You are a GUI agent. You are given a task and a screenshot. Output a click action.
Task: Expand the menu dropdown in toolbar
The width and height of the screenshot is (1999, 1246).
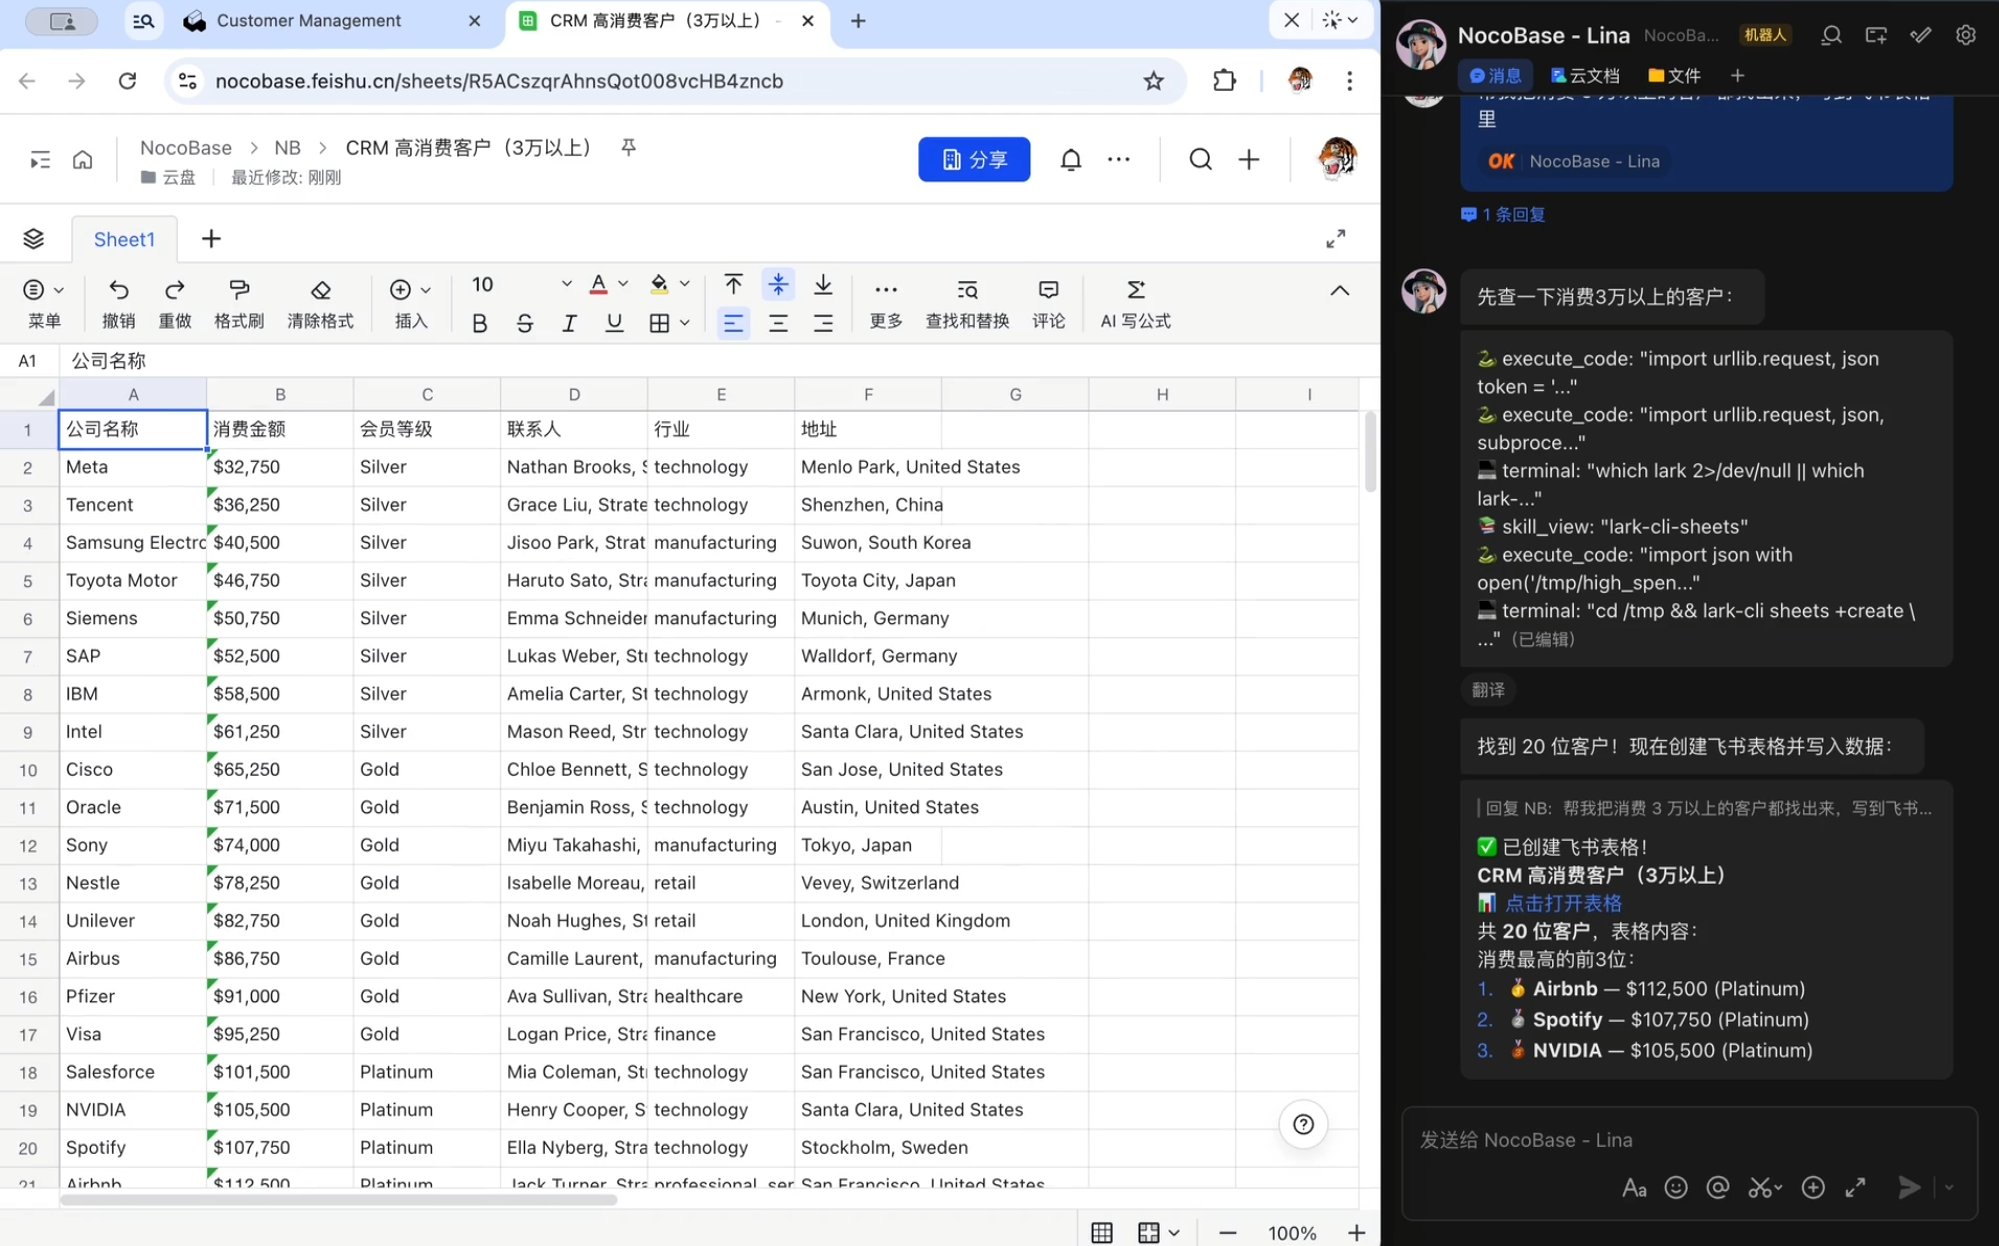coord(58,290)
